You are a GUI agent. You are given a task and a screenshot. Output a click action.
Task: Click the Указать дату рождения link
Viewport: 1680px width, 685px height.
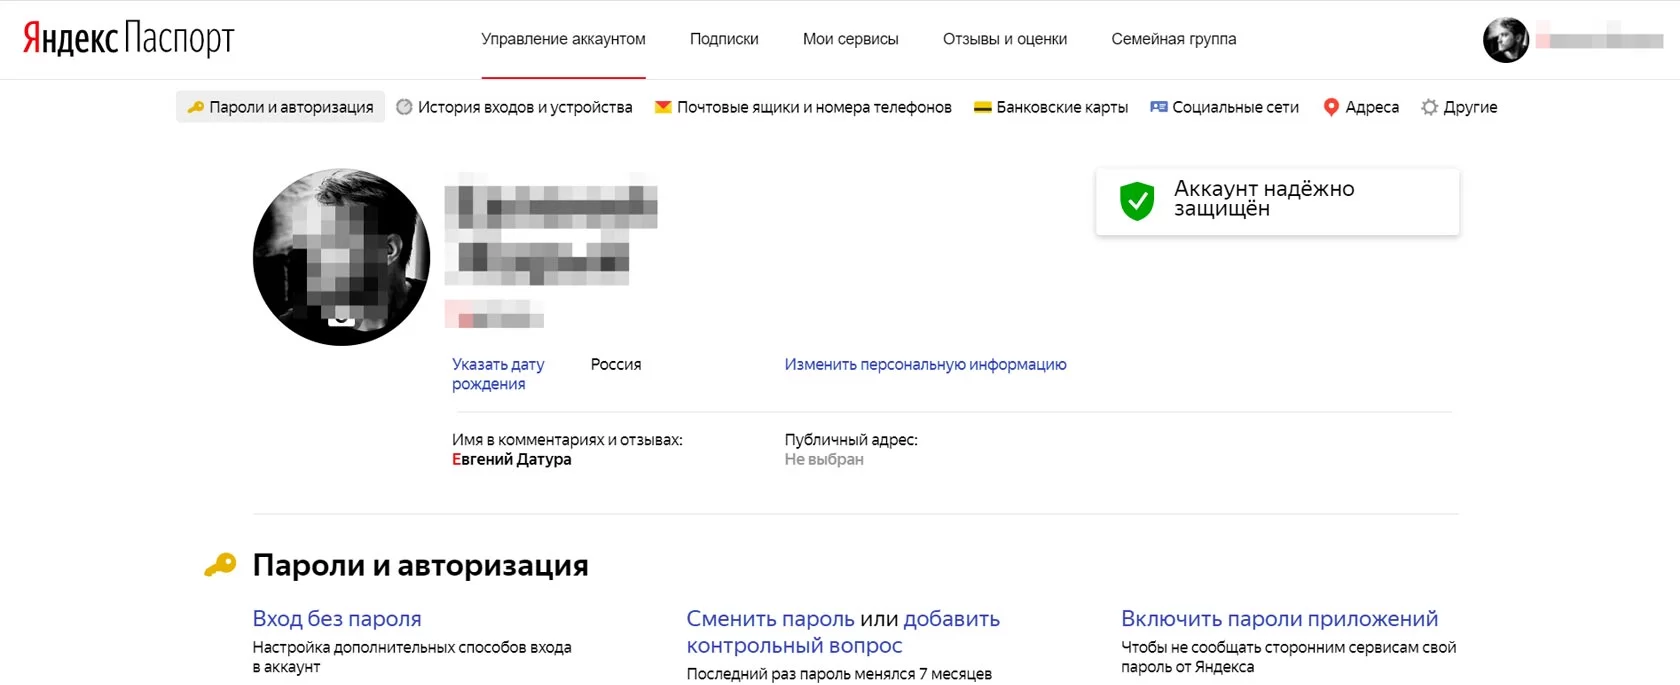point(498,374)
